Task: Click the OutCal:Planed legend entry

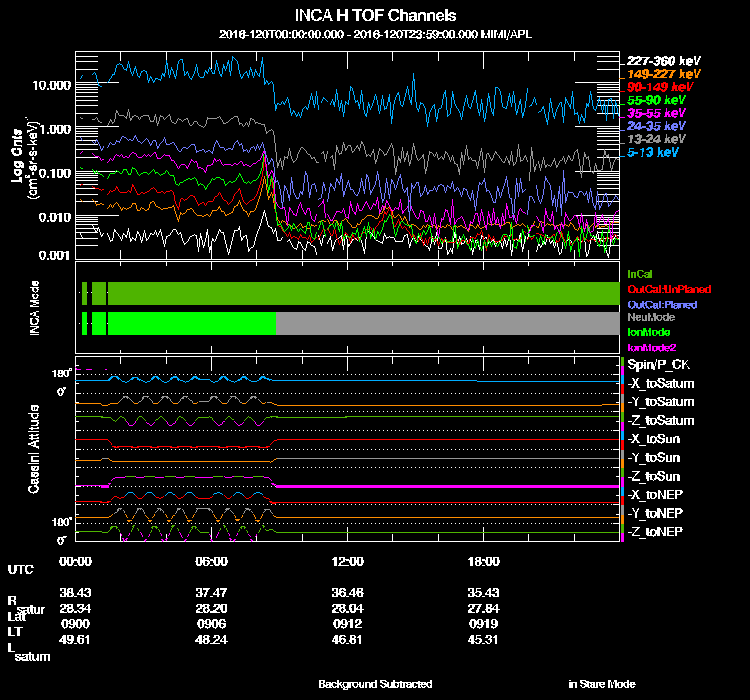Action: point(662,304)
